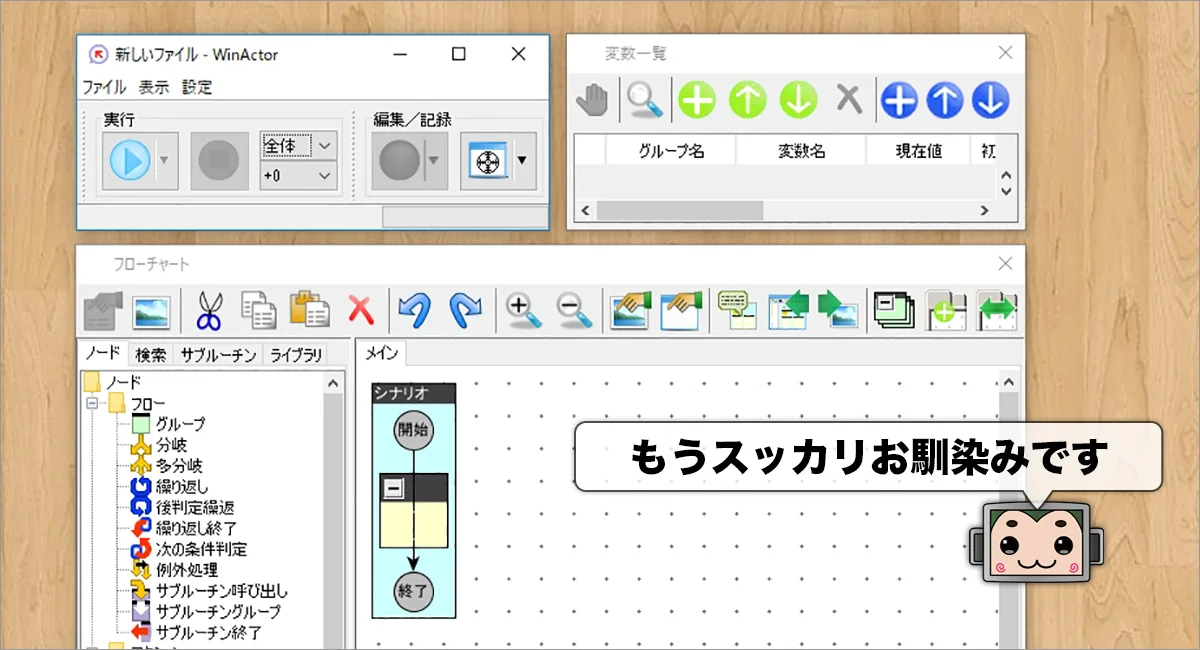Select the 繰り返し node in the tree
The height and width of the screenshot is (650, 1200).
click(182, 487)
